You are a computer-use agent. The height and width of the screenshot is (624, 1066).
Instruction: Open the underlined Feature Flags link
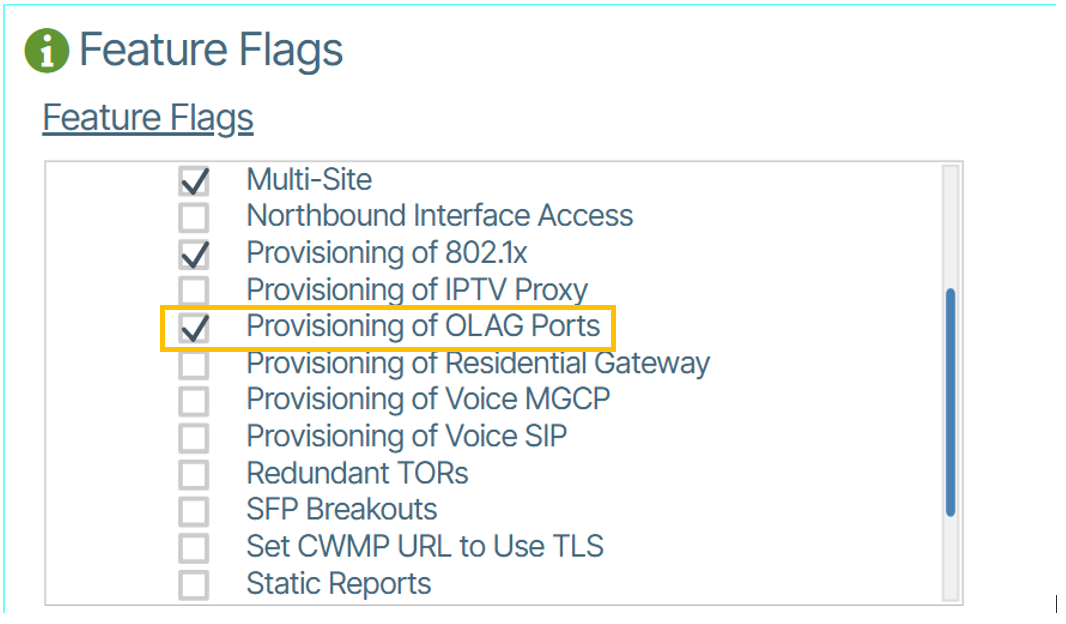tap(148, 118)
